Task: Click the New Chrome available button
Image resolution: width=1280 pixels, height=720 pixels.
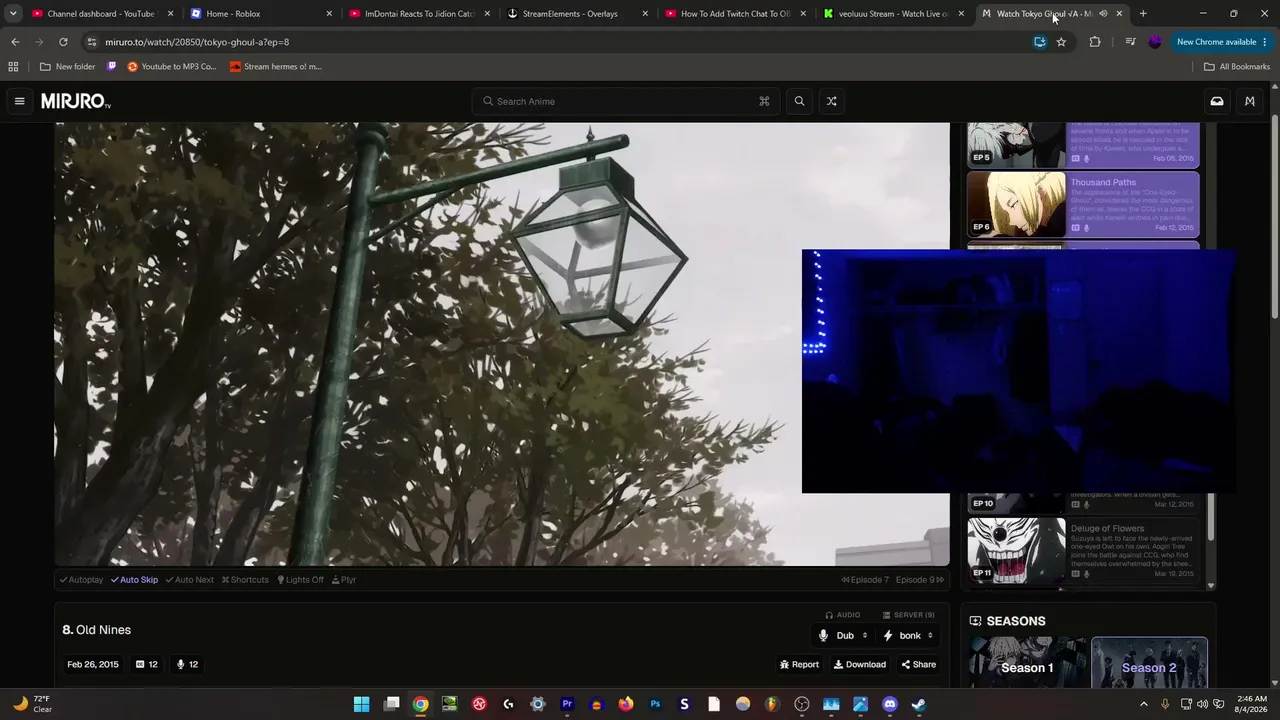Action: 1221,42
